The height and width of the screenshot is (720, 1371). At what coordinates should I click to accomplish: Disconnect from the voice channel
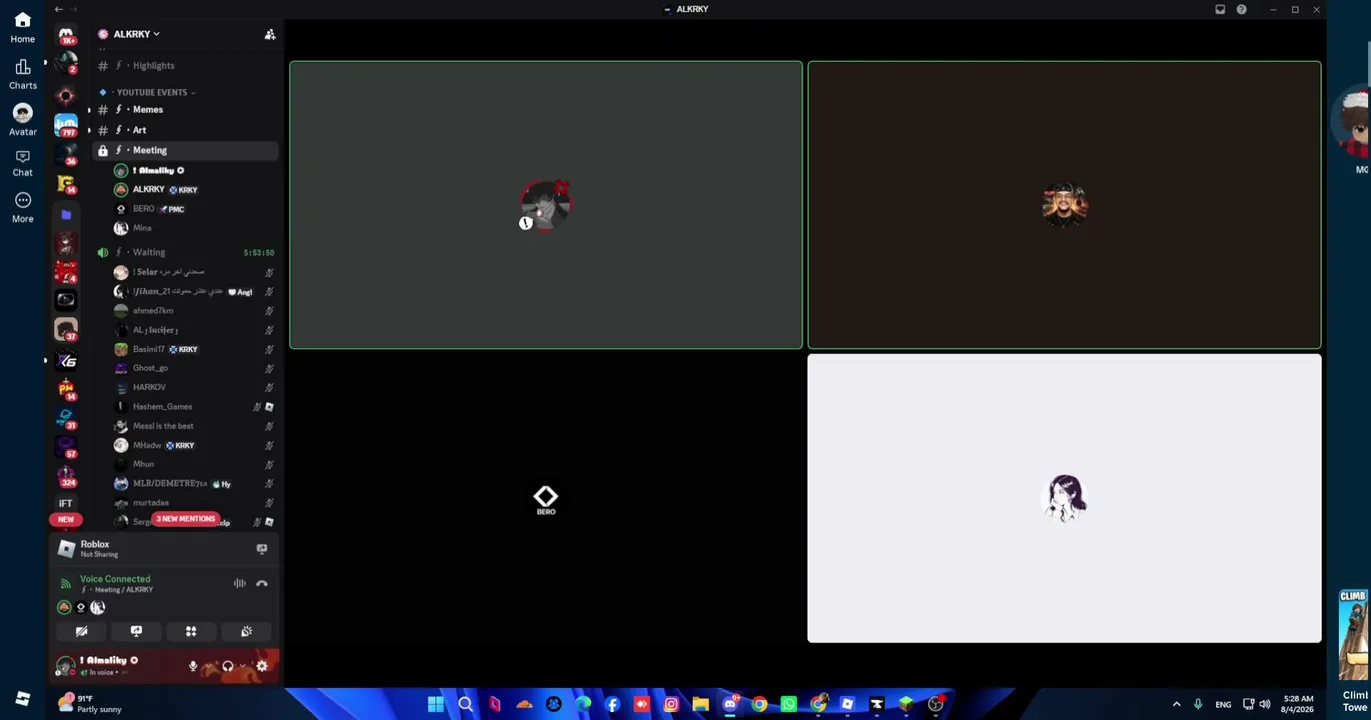pyautogui.click(x=262, y=583)
